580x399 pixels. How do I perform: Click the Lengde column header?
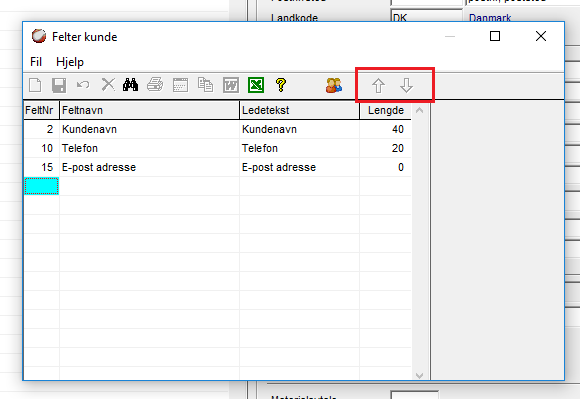(x=385, y=110)
